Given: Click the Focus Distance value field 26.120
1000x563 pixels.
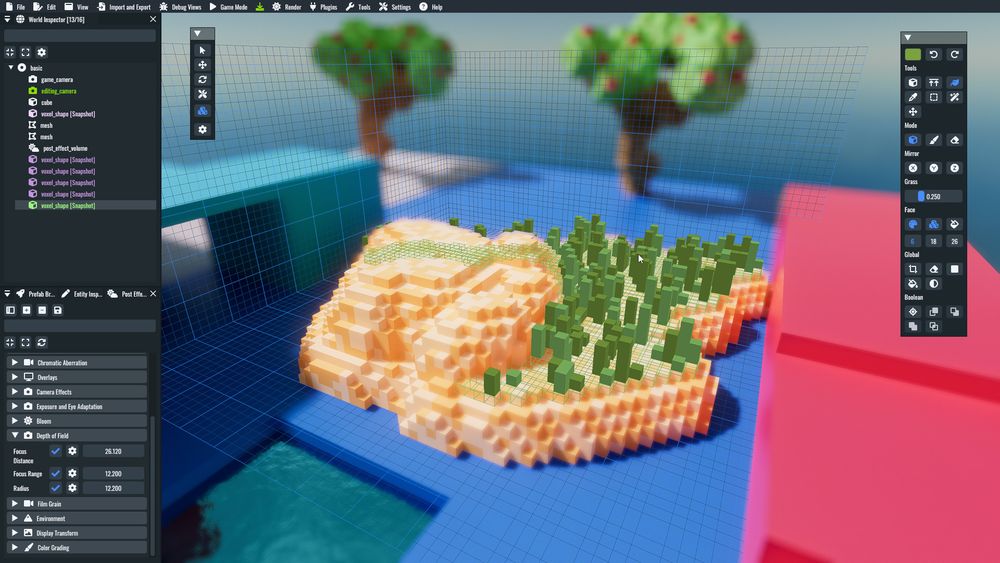Looking at the screenshot, I should pos(114,451).
